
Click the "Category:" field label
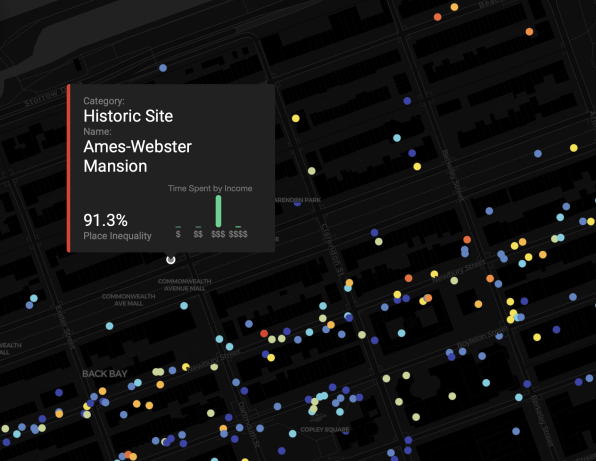[104, 101]
